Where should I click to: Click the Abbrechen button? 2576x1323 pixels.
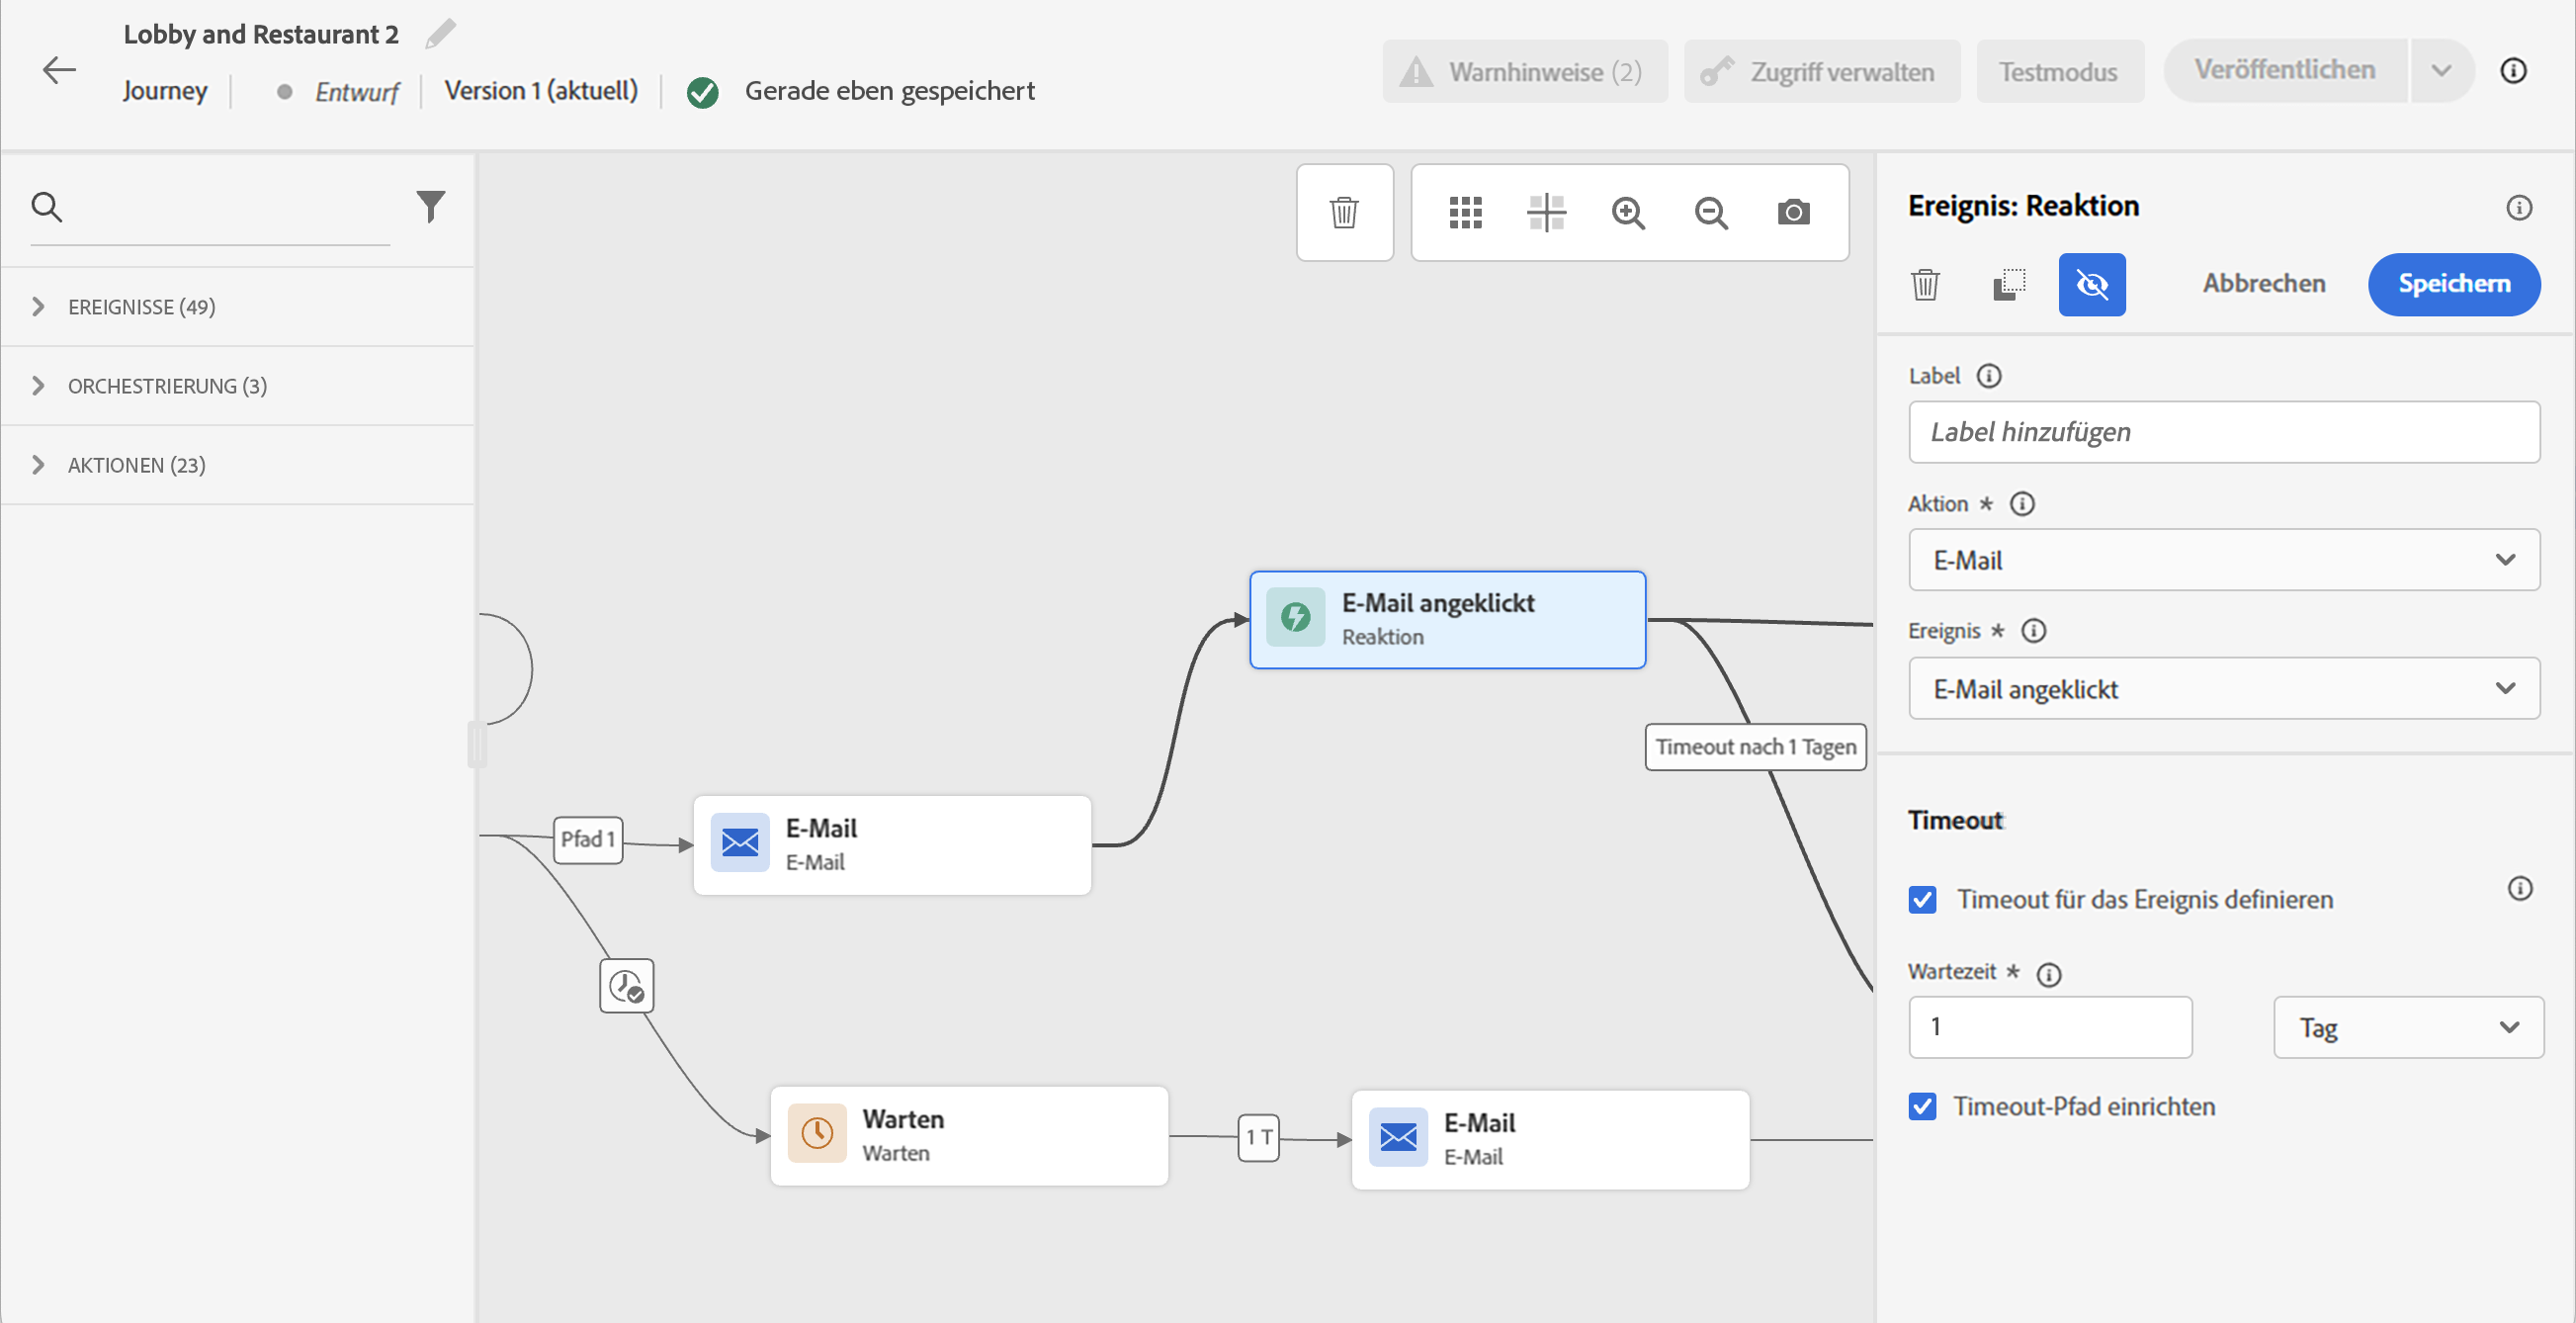pyautogui.click(x=2264, y=284)
